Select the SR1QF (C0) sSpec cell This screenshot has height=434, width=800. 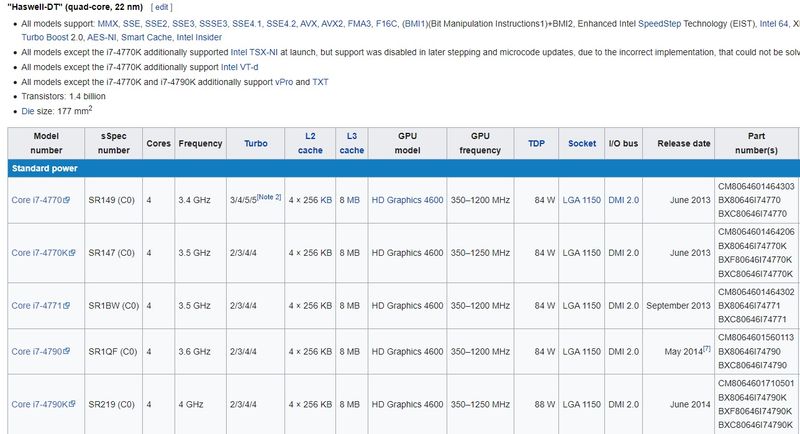113,351
